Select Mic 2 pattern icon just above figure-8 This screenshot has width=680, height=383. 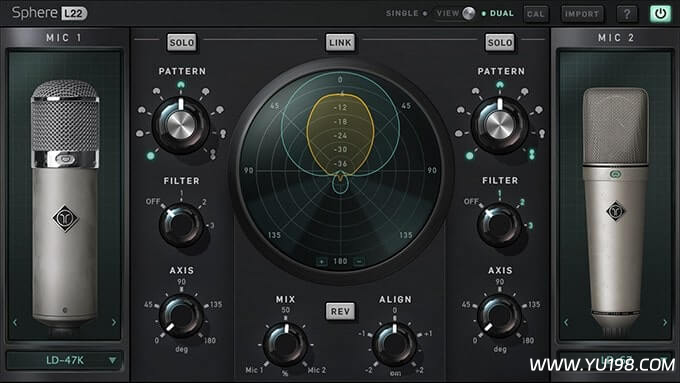[x=542, y=134]
